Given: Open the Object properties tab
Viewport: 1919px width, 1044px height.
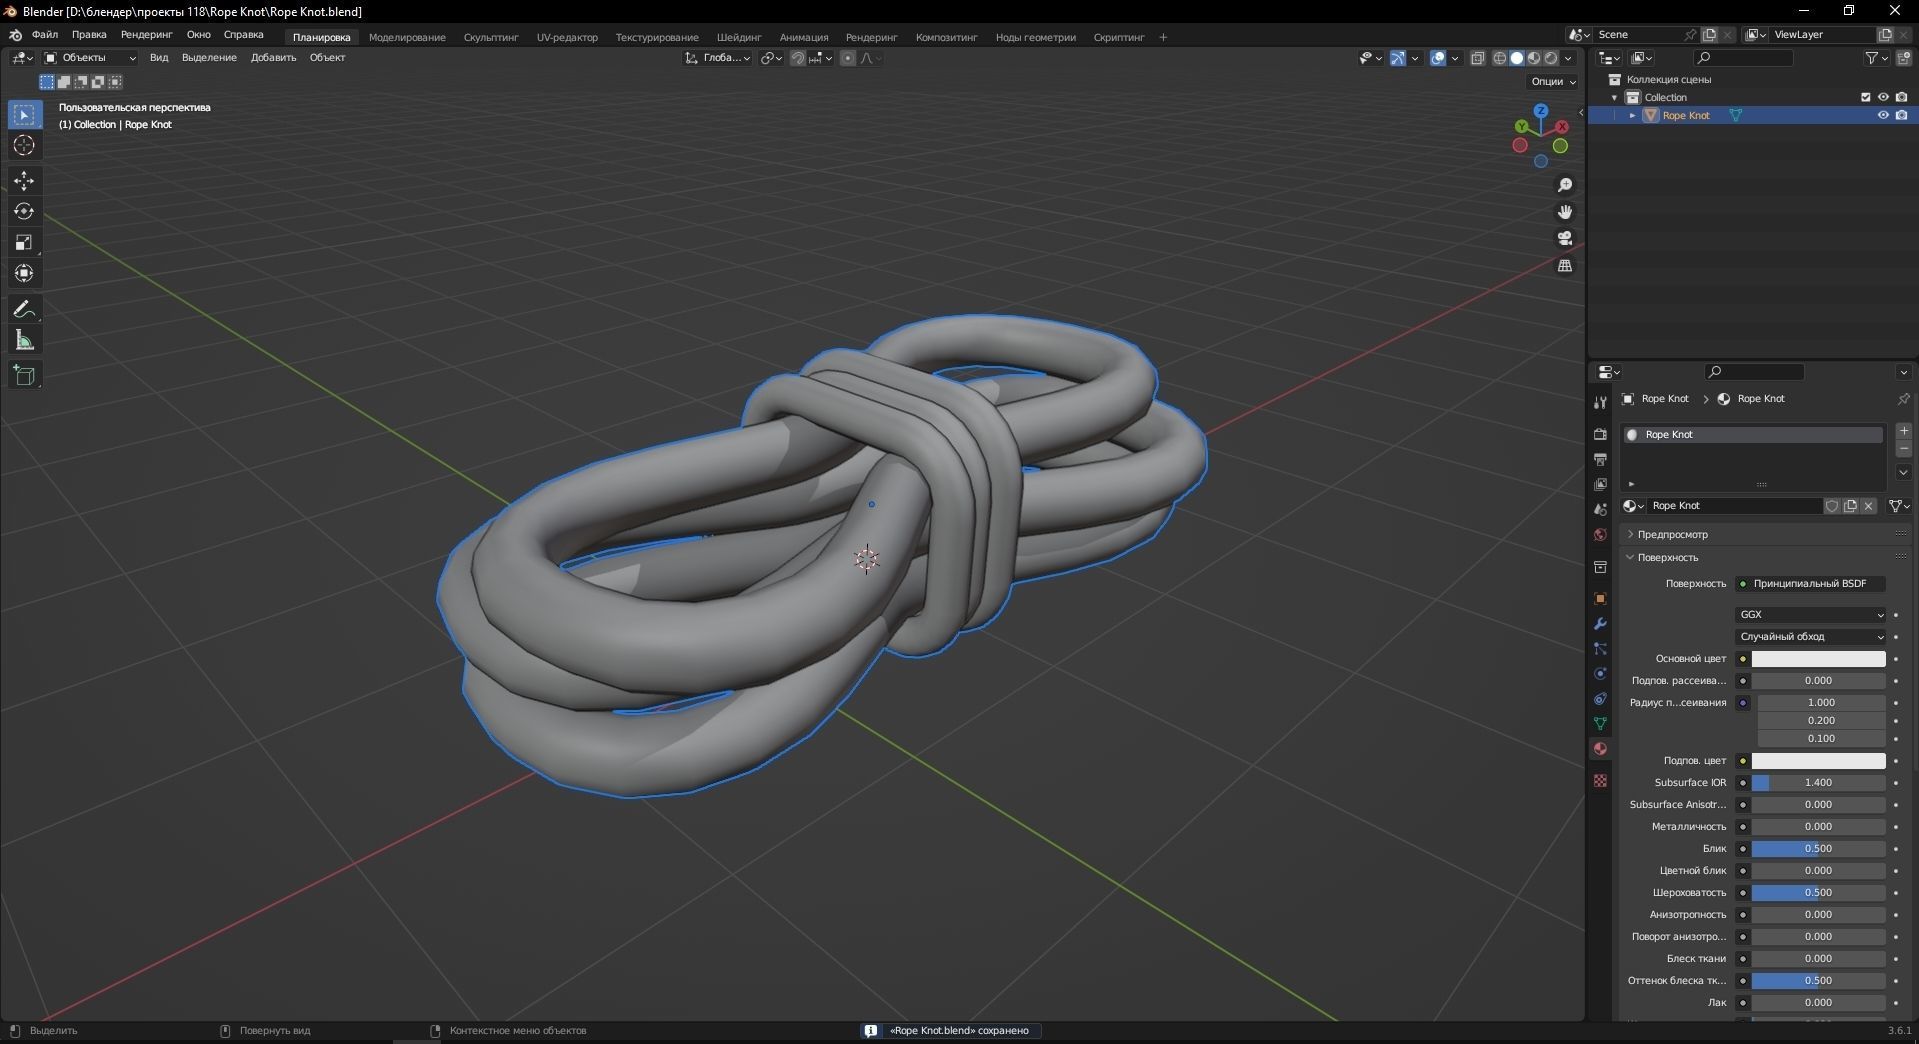Looking at the screenshot, I should tap(1600, 598).
